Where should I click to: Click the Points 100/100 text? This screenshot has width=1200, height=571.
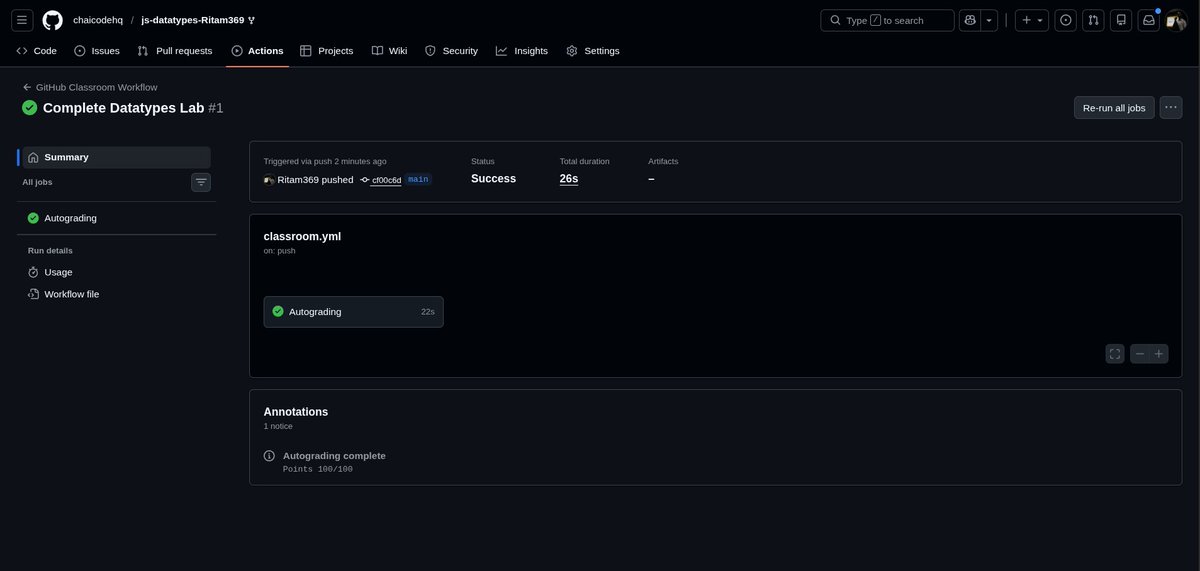pyautogui.click(x=318, y=469)
